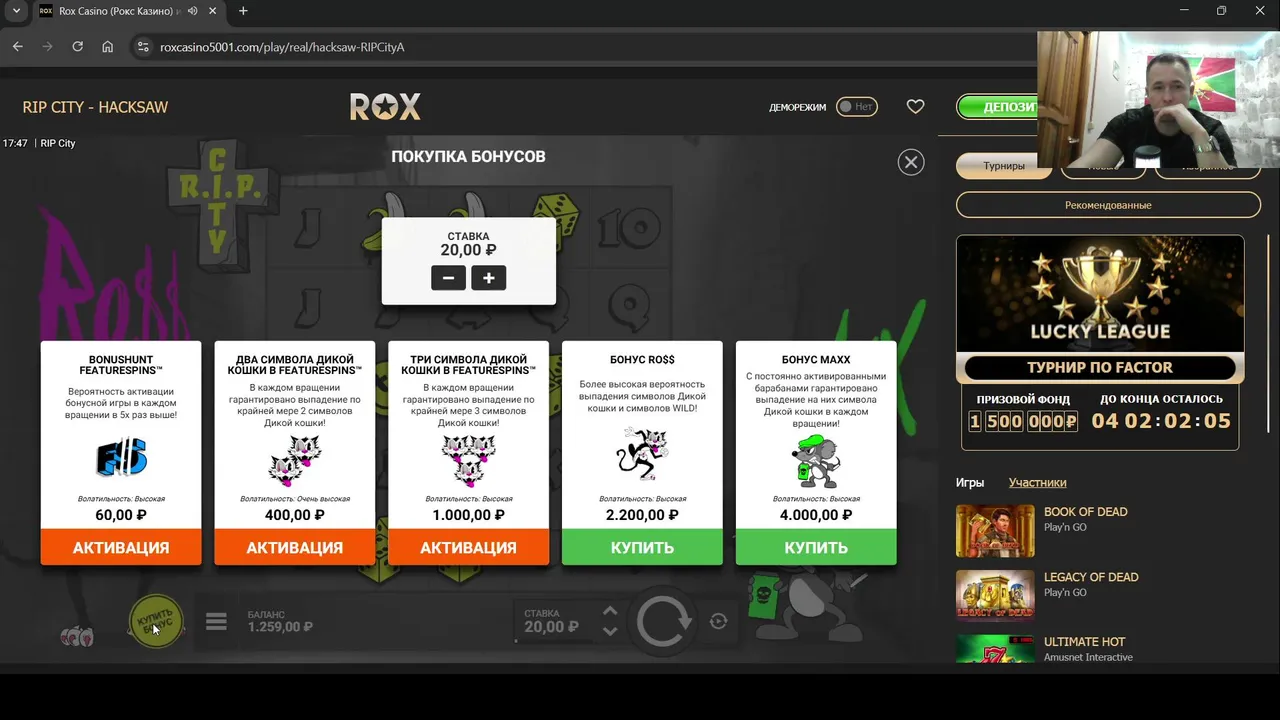Buy the MAXX bonus for 4.000,00 ₽

pos(816,547)
